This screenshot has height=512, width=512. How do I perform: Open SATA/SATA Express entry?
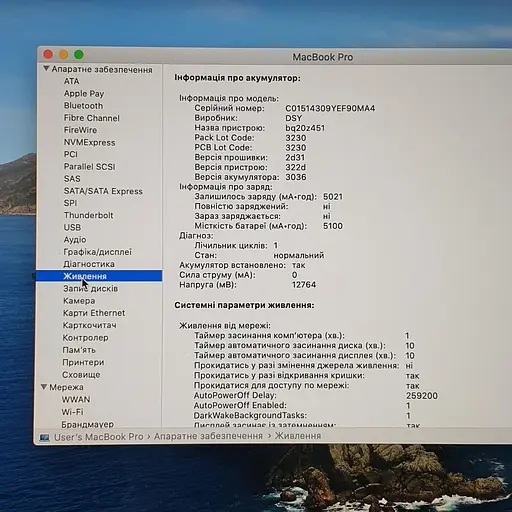[x=103, y=191]
